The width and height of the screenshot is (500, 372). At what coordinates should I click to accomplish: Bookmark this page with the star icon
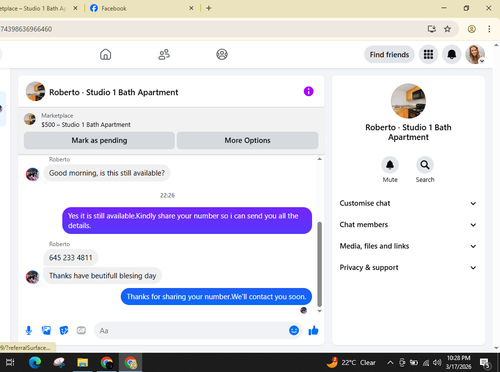click(x=447, y=29)
